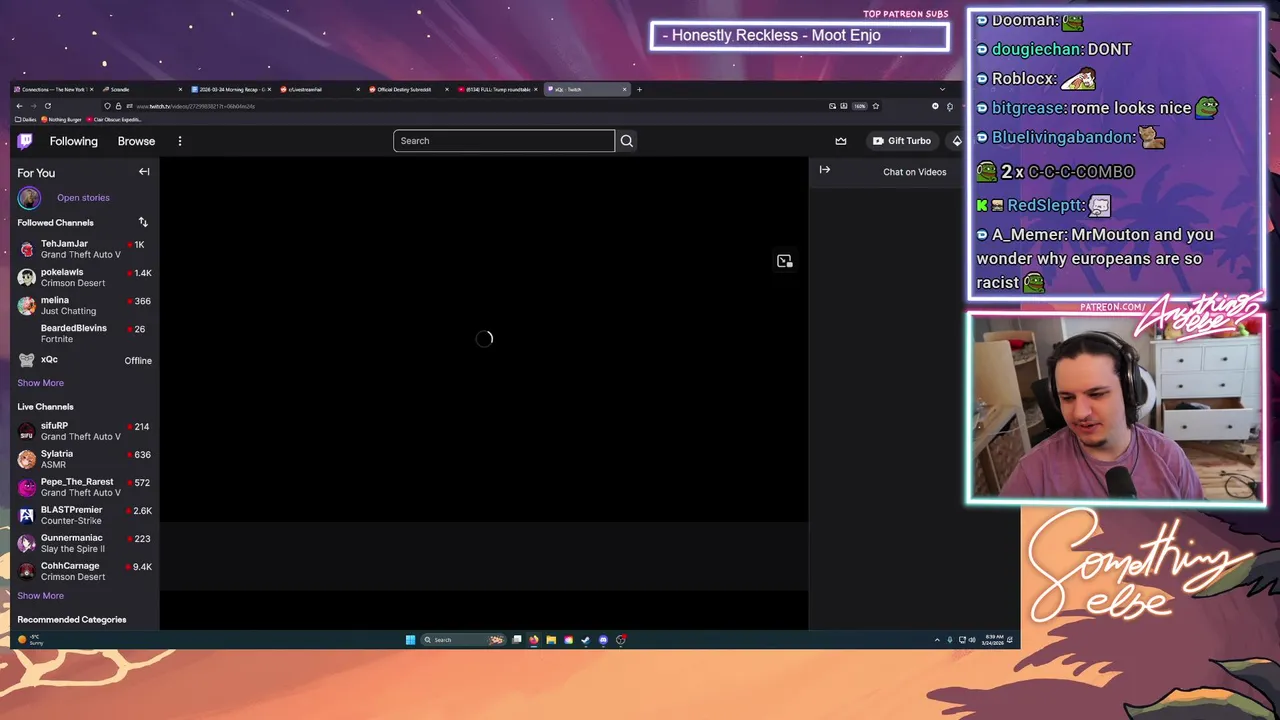Open the Prime loot crown icon

click(x=841, y=141)
